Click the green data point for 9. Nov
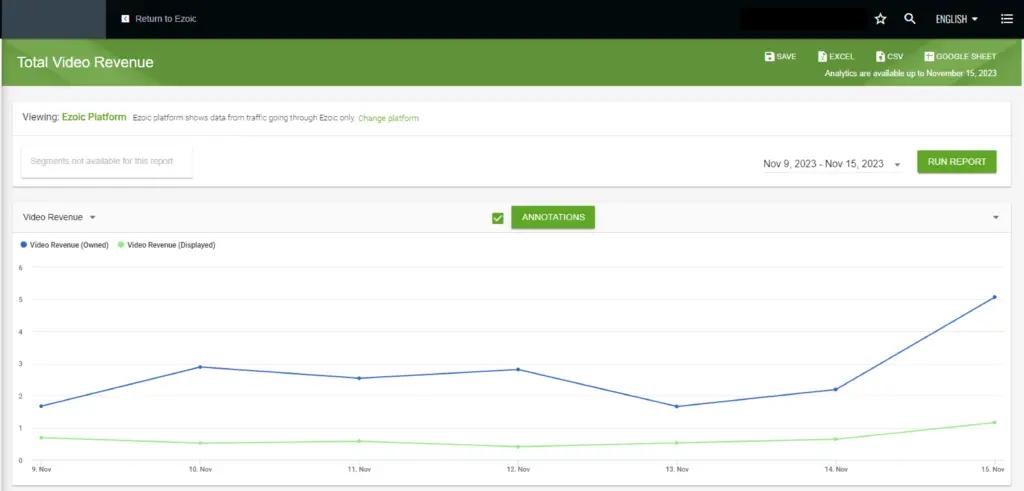The width and height of the screenshot is (1024, 491). click(41, 437)
